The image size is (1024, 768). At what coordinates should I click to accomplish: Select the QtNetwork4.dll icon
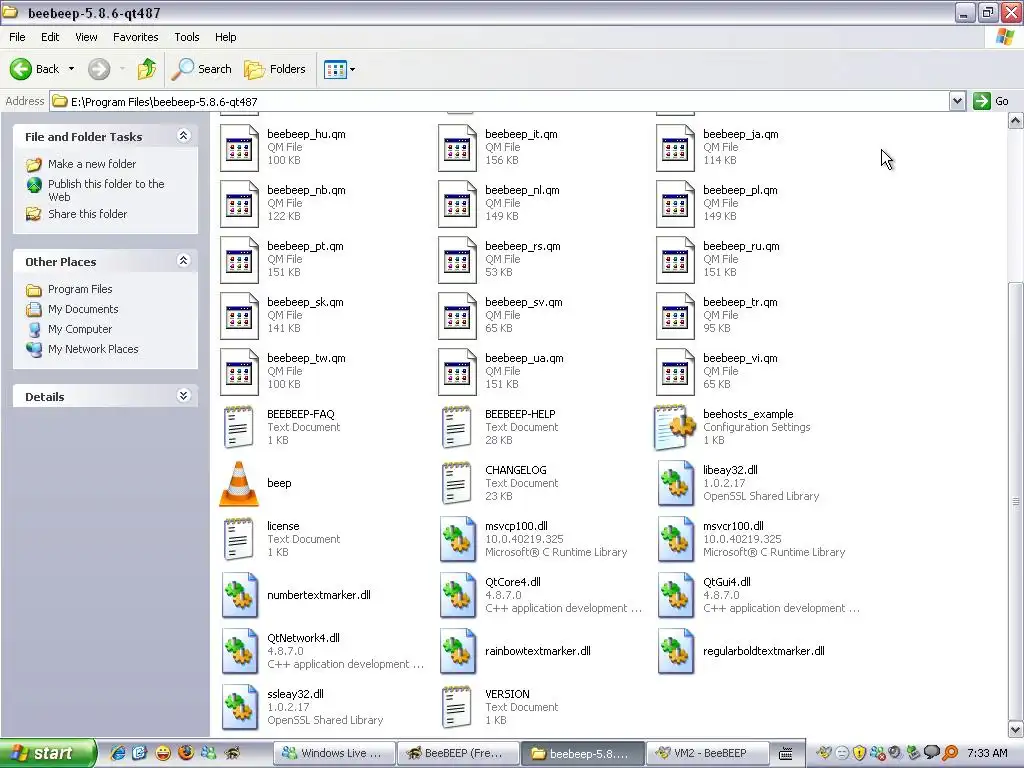click(239, 652)
